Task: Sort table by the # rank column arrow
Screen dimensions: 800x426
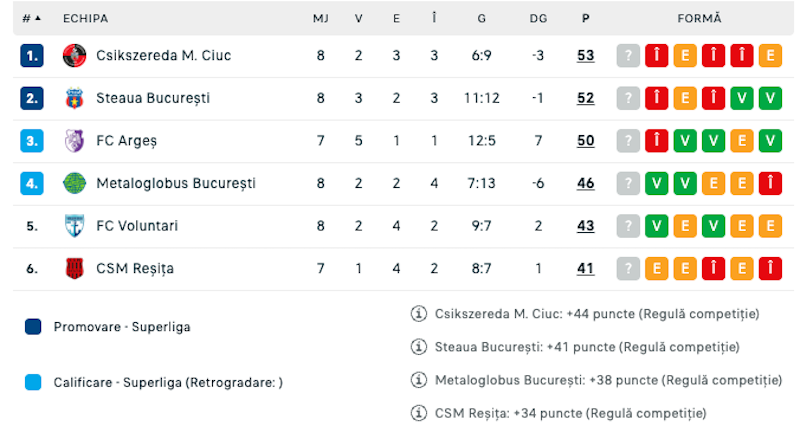Action: click(x=32, y=18)
